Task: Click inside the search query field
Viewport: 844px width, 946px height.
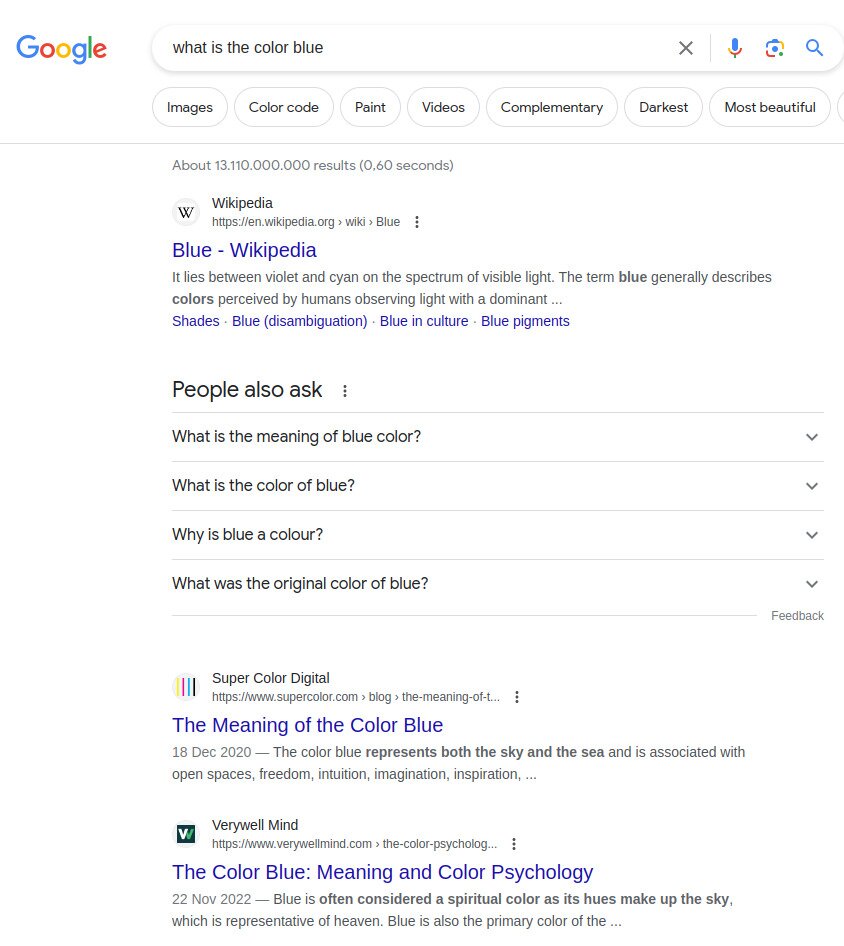Action: pos(416,48)
